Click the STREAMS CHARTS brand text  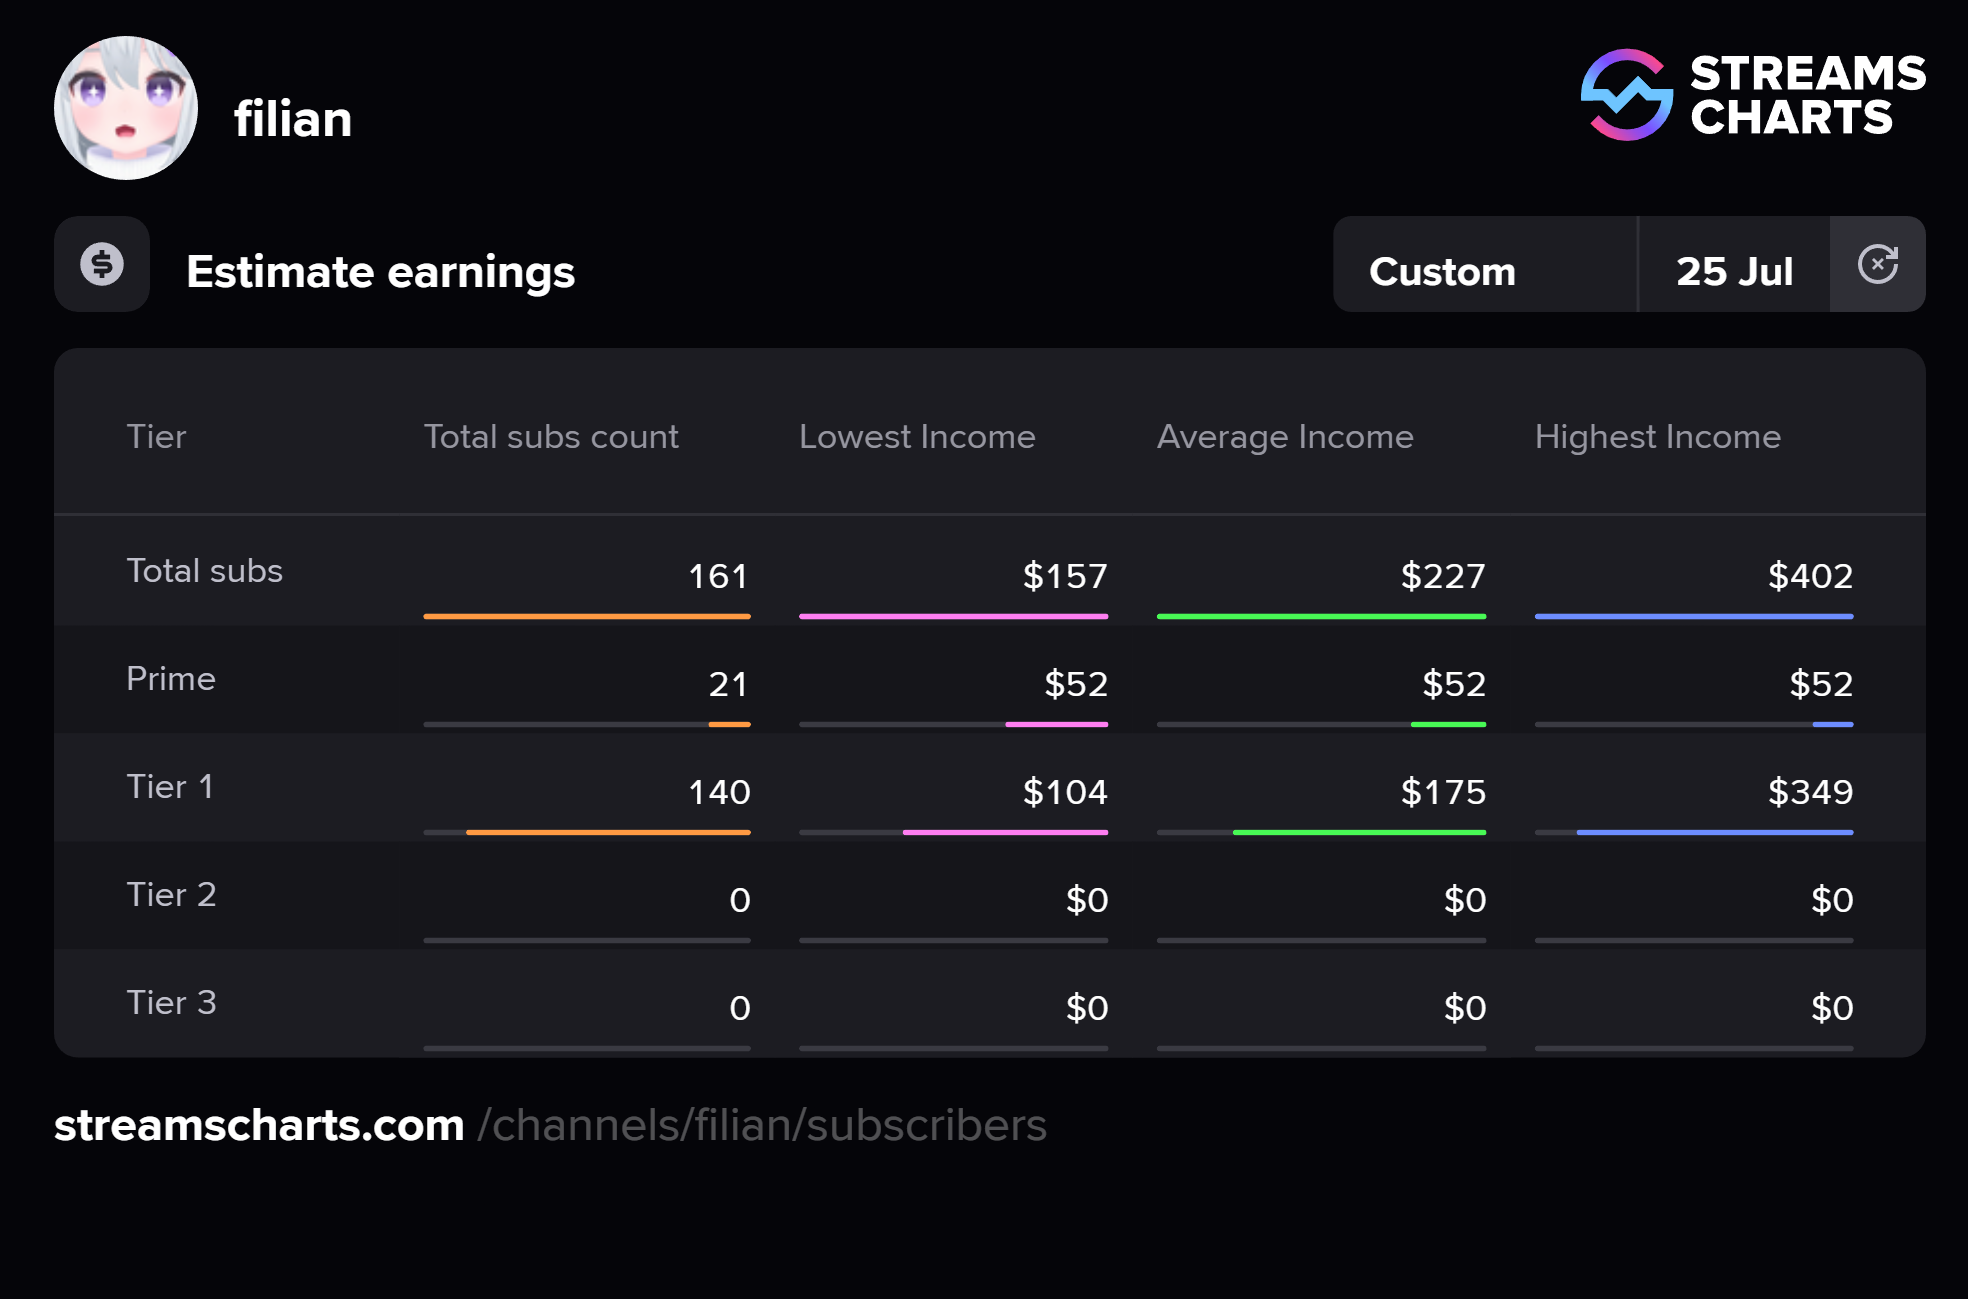click(1807, 95)
